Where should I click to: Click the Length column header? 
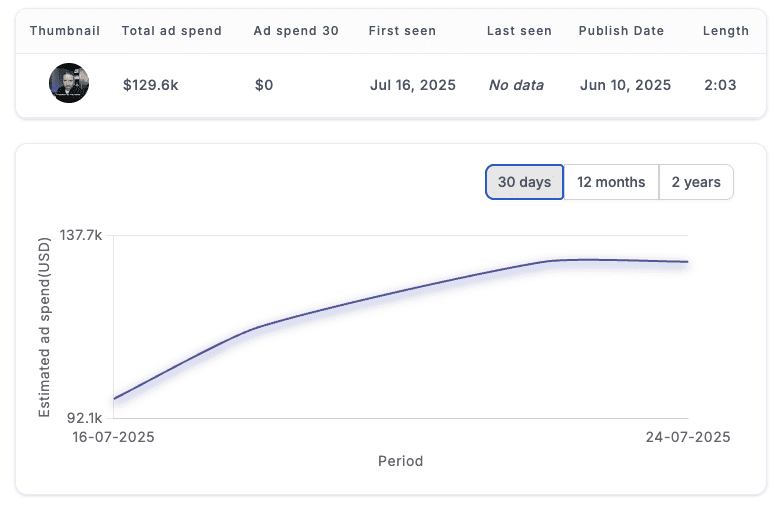click(x=725, y=31)
